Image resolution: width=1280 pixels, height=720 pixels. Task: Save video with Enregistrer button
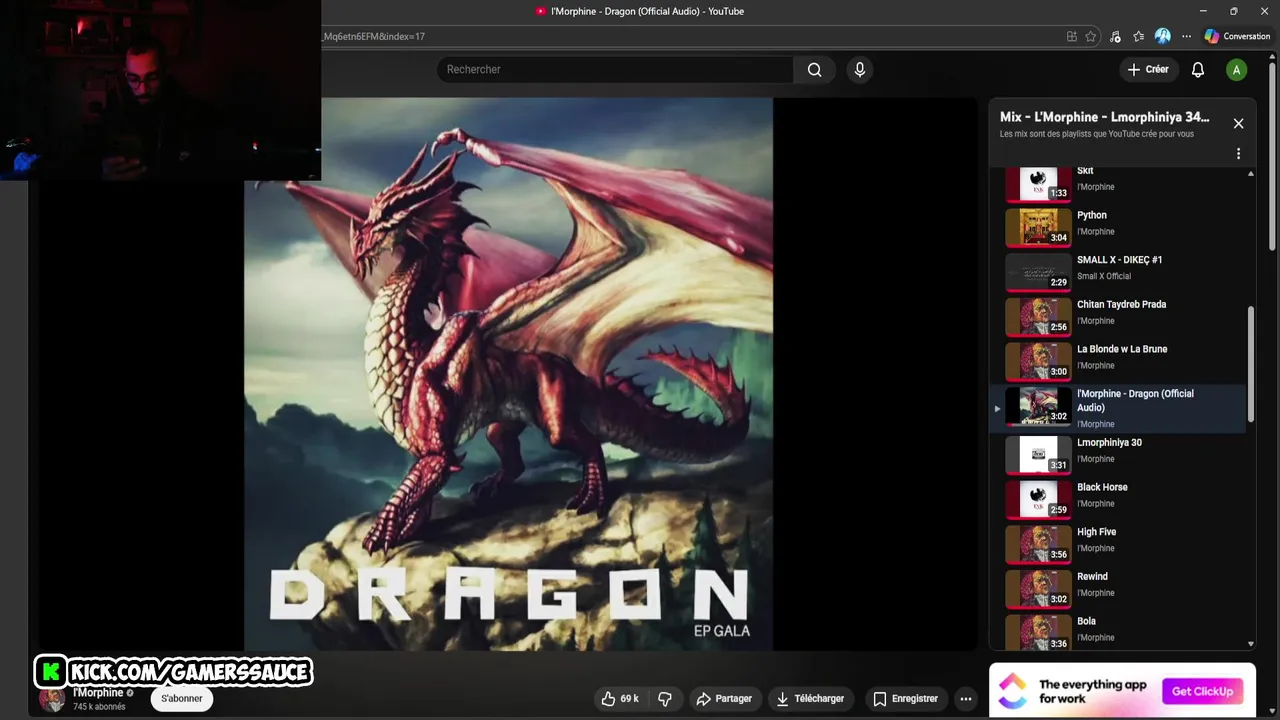[905, 699]
